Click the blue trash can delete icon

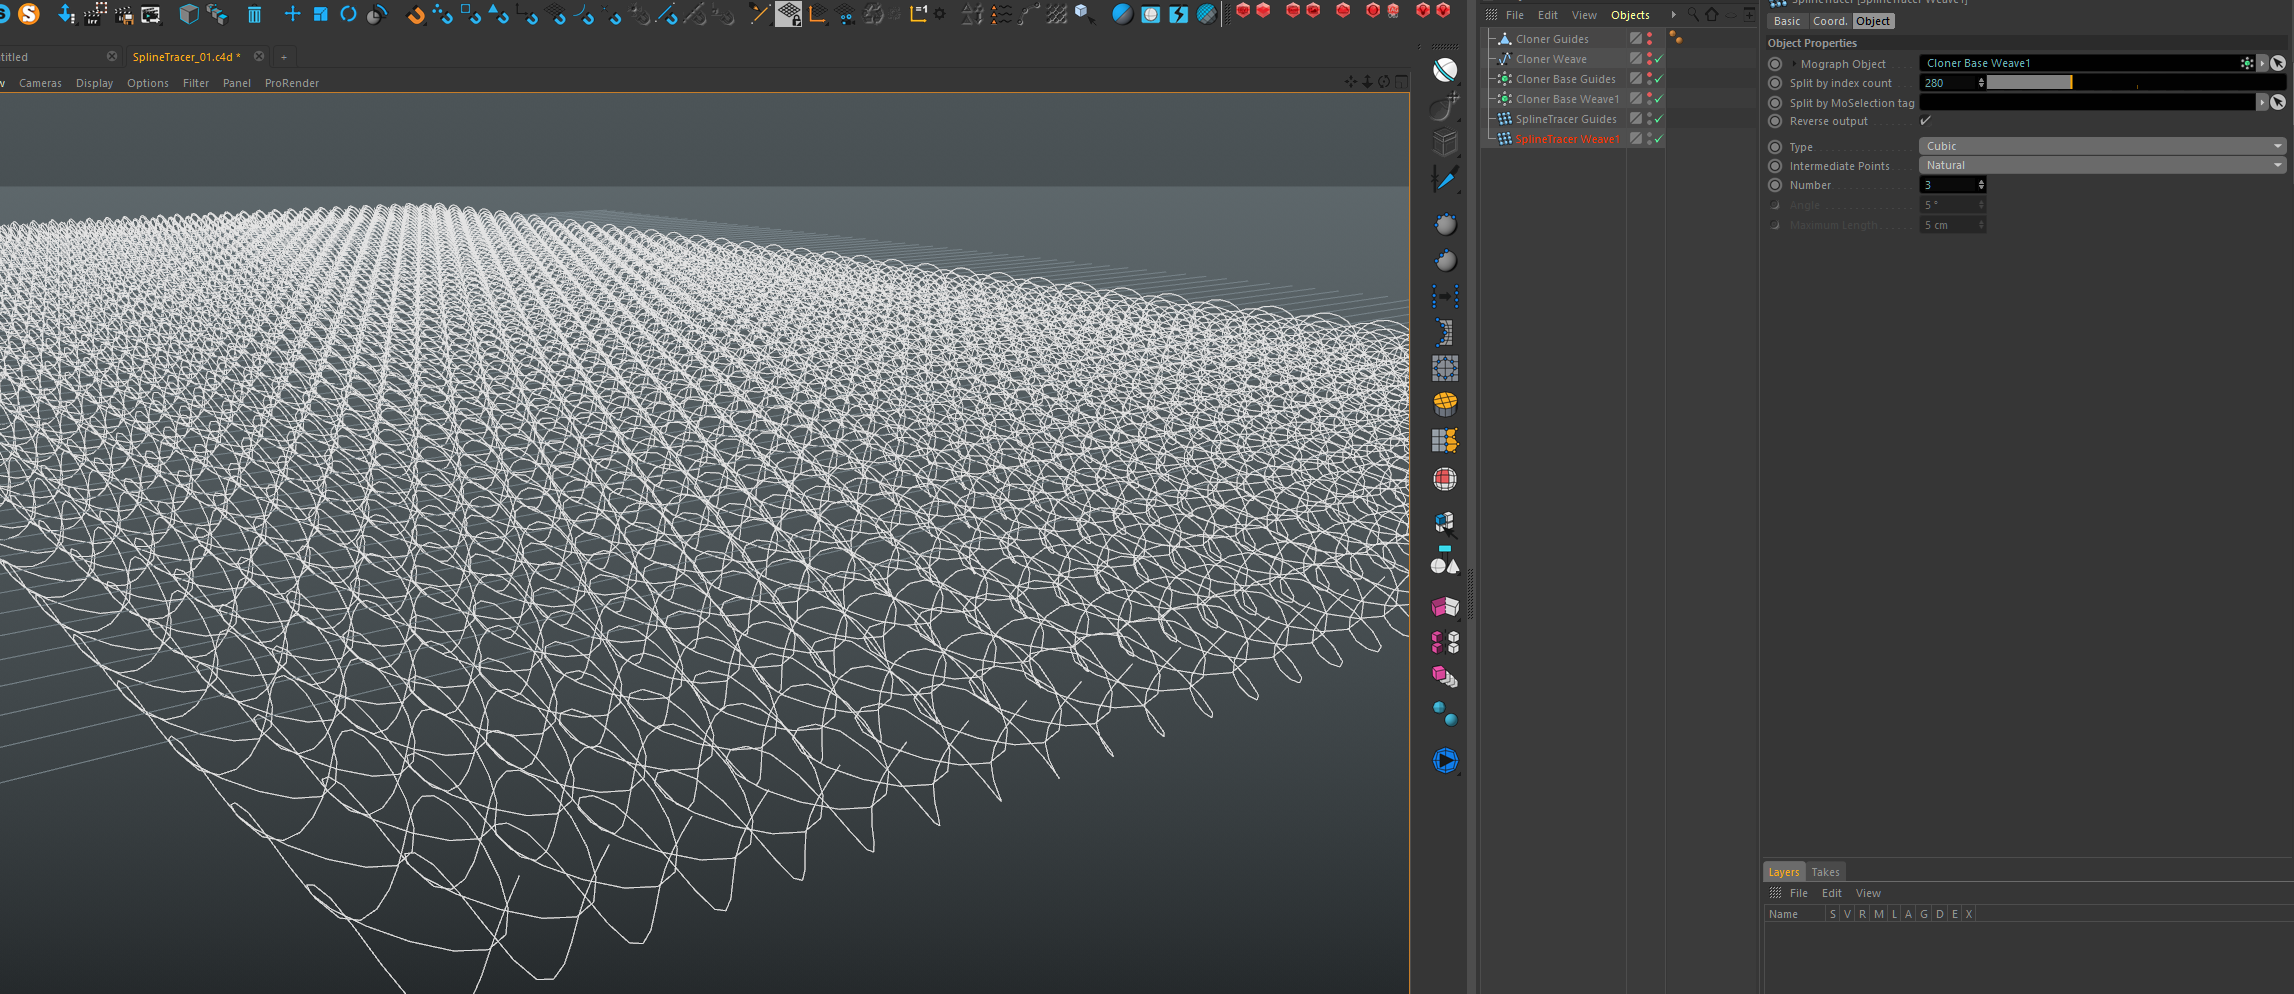[x=254, y=14]
